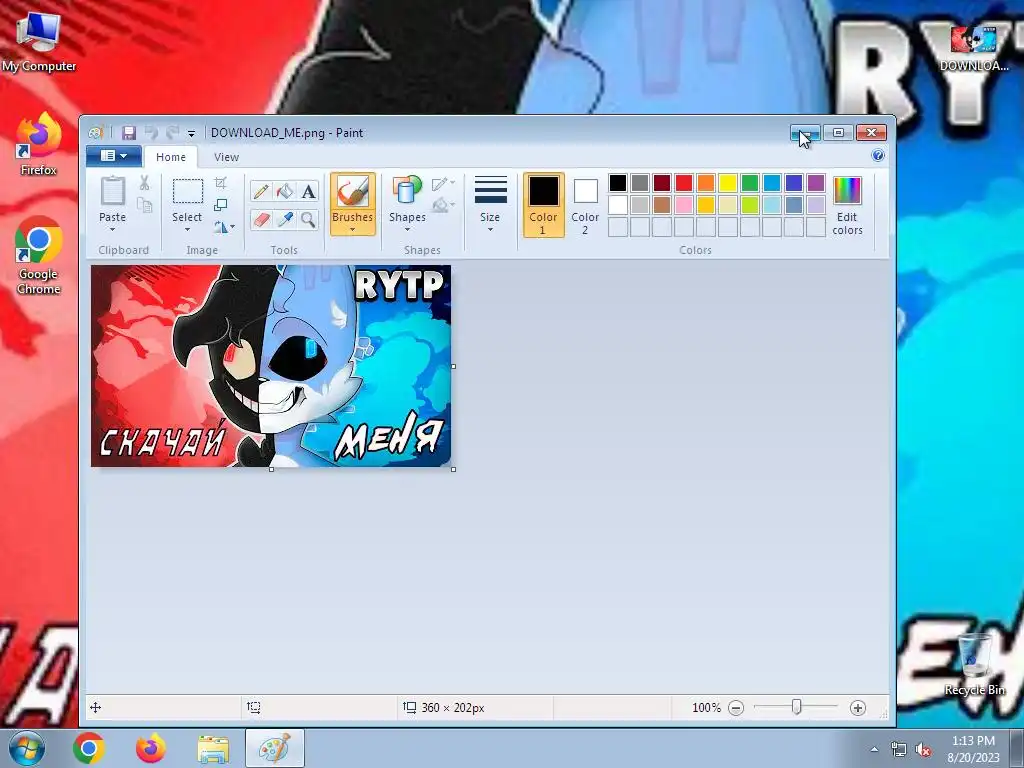Click the Redo arrow in title bar
The width and height of the screenshot is (1024, 768).
point(172,133)
